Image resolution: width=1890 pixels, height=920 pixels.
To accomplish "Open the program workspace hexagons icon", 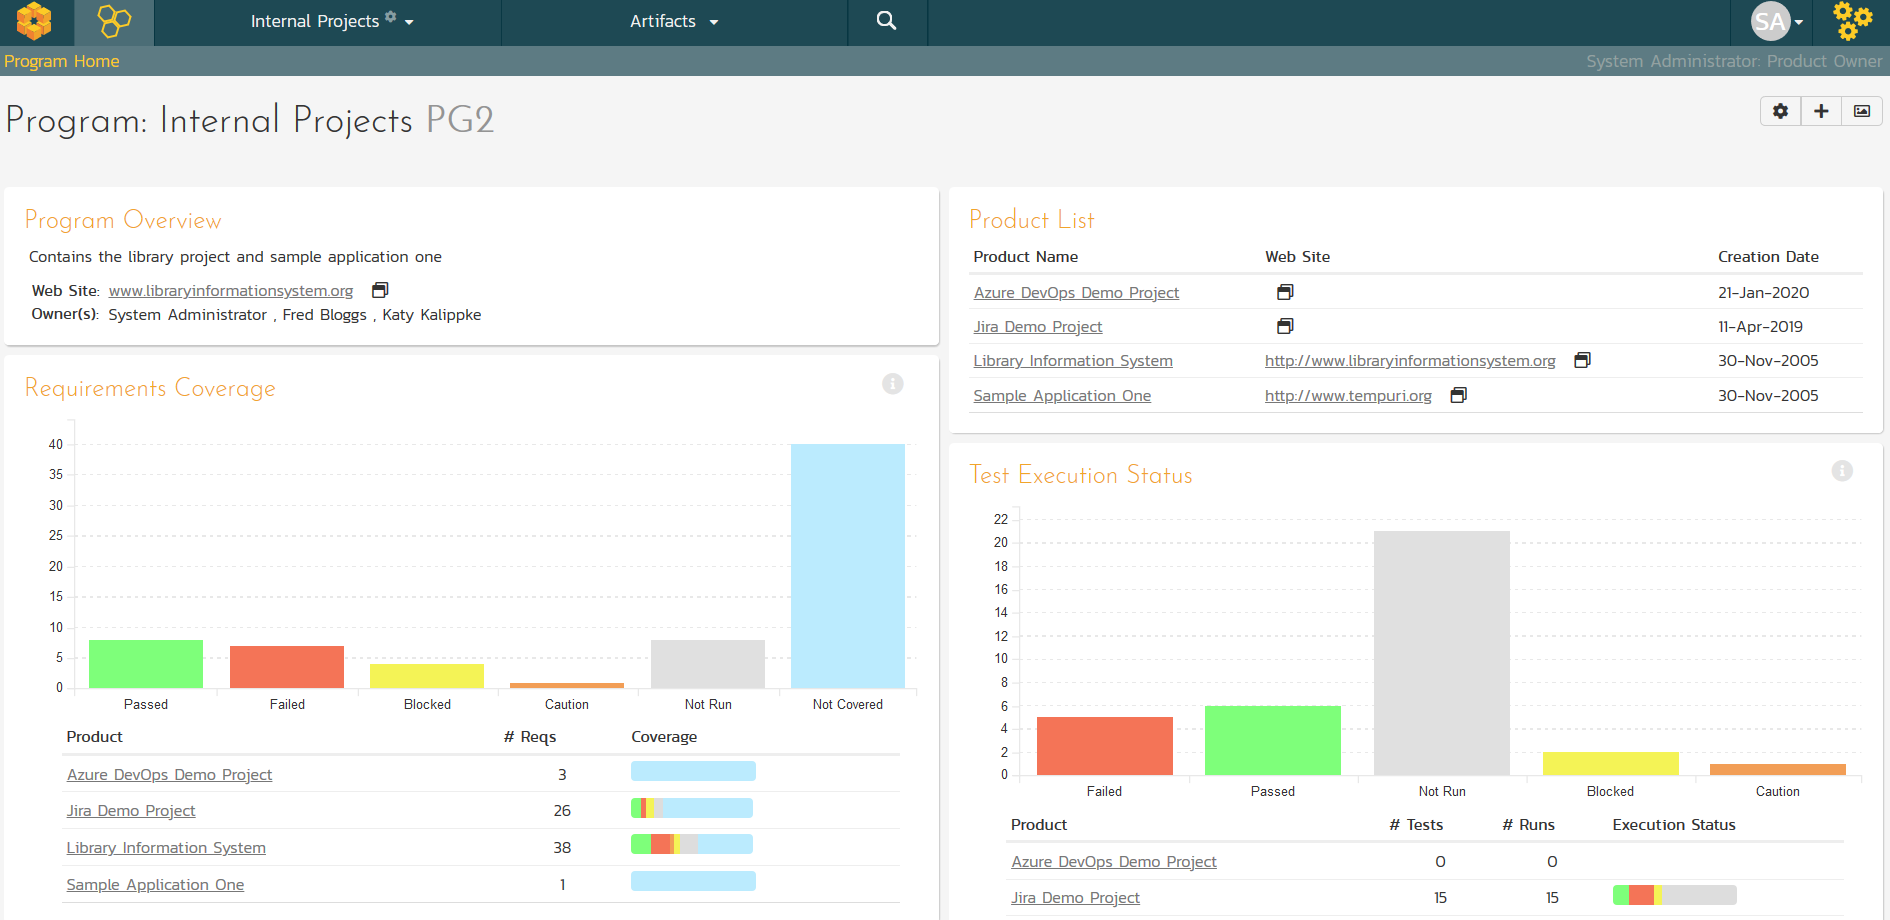I will (114, 21).
